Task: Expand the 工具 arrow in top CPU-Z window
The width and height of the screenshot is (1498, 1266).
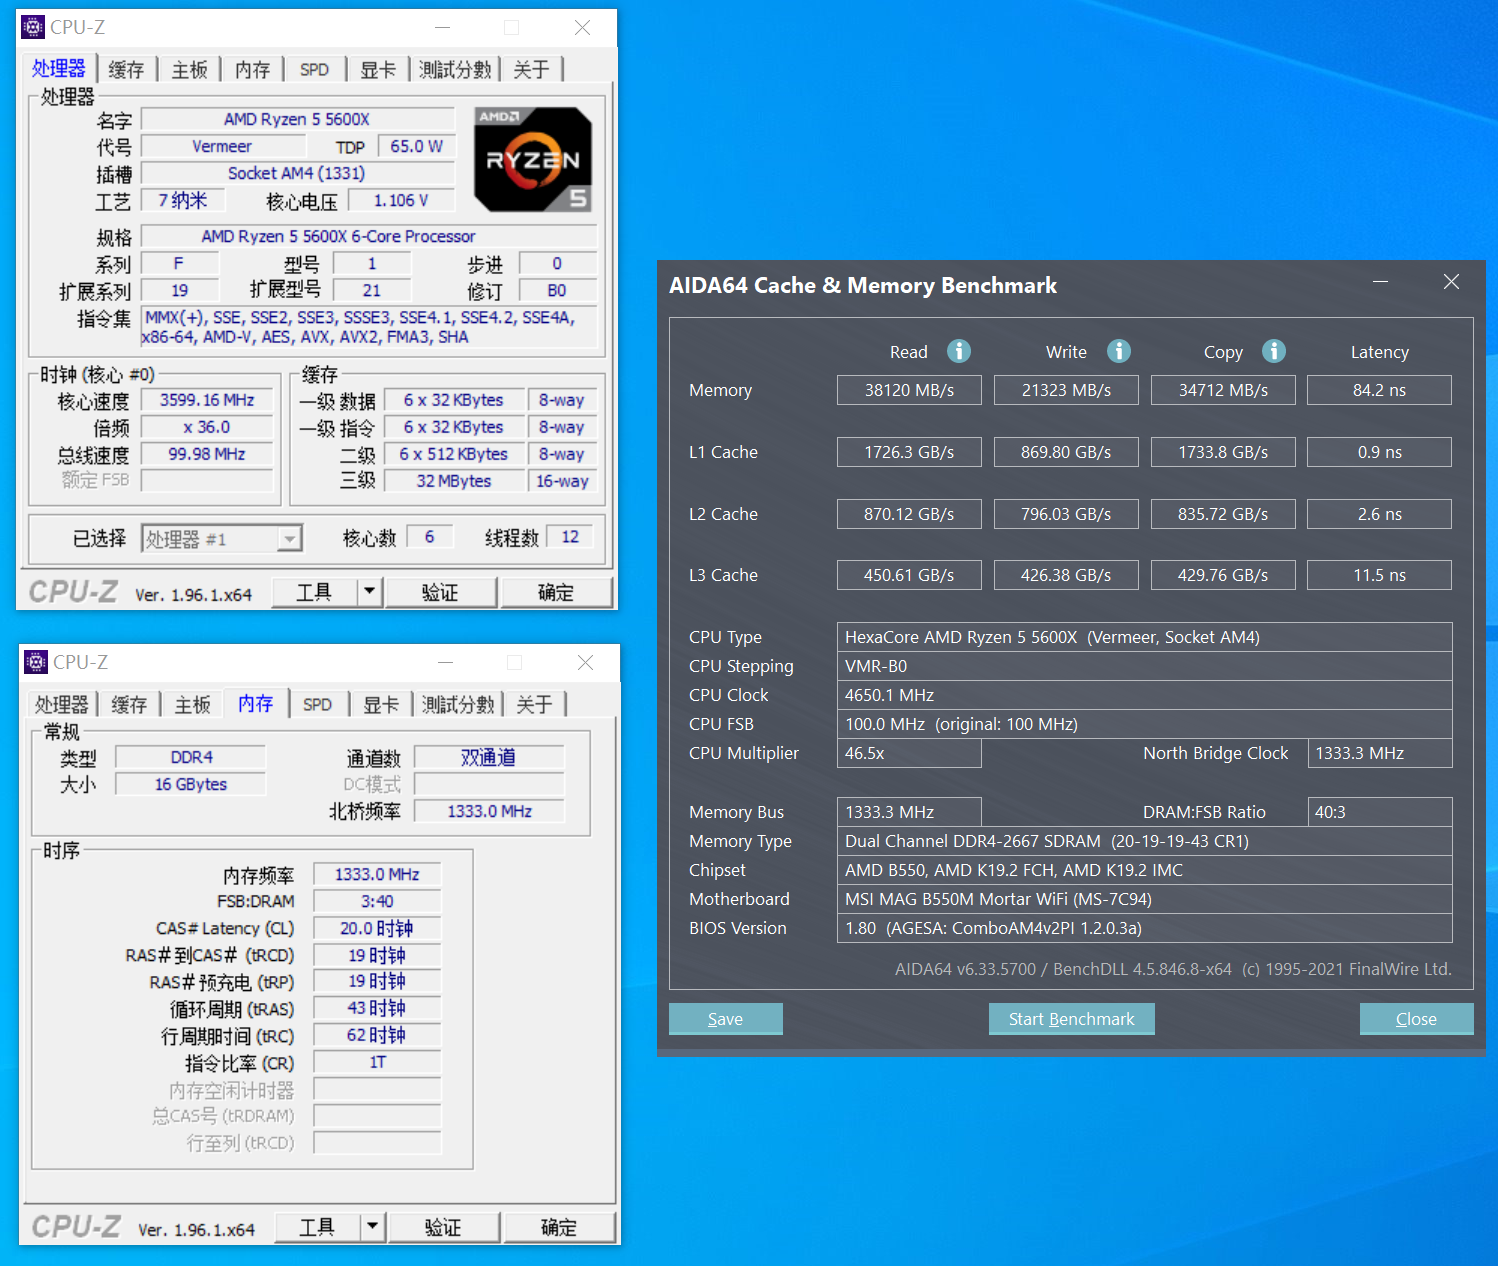Action: point(369,592)
